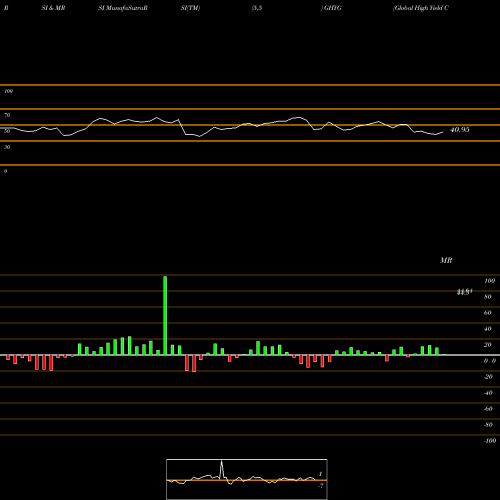
Task: Click the MR axis label -60
Action: [488, 409]
